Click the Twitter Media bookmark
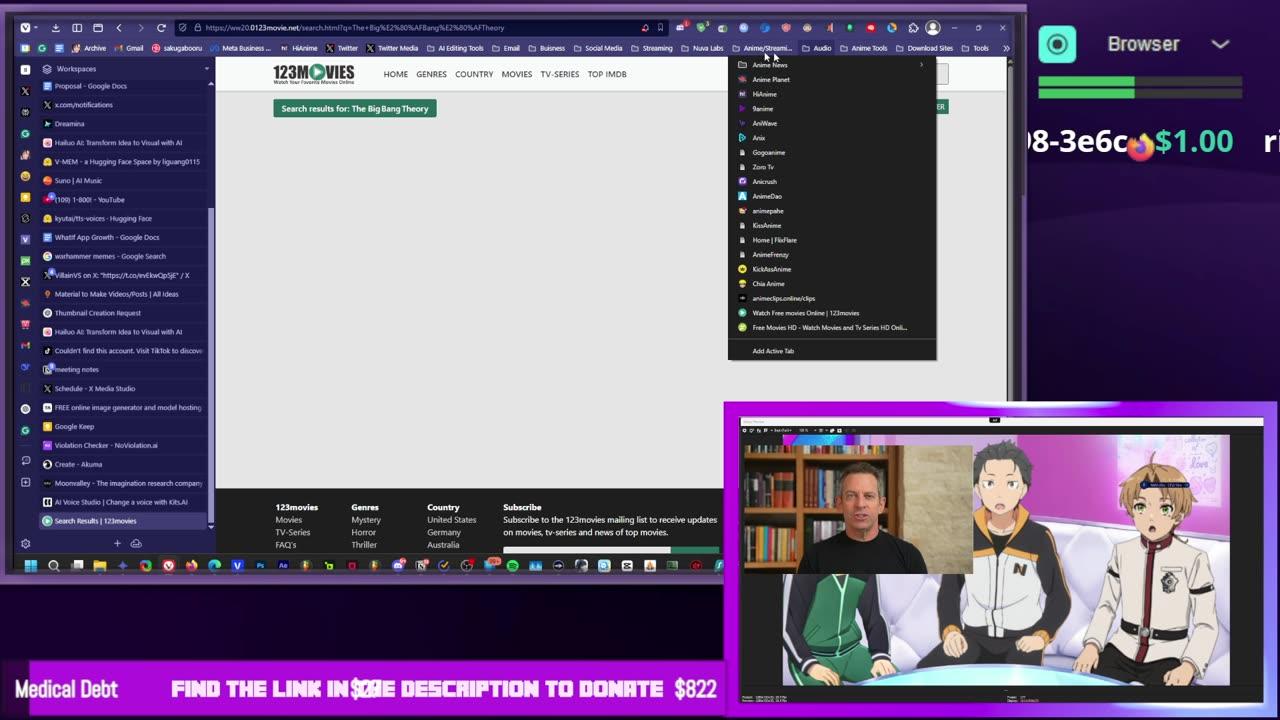 (392, 48)
